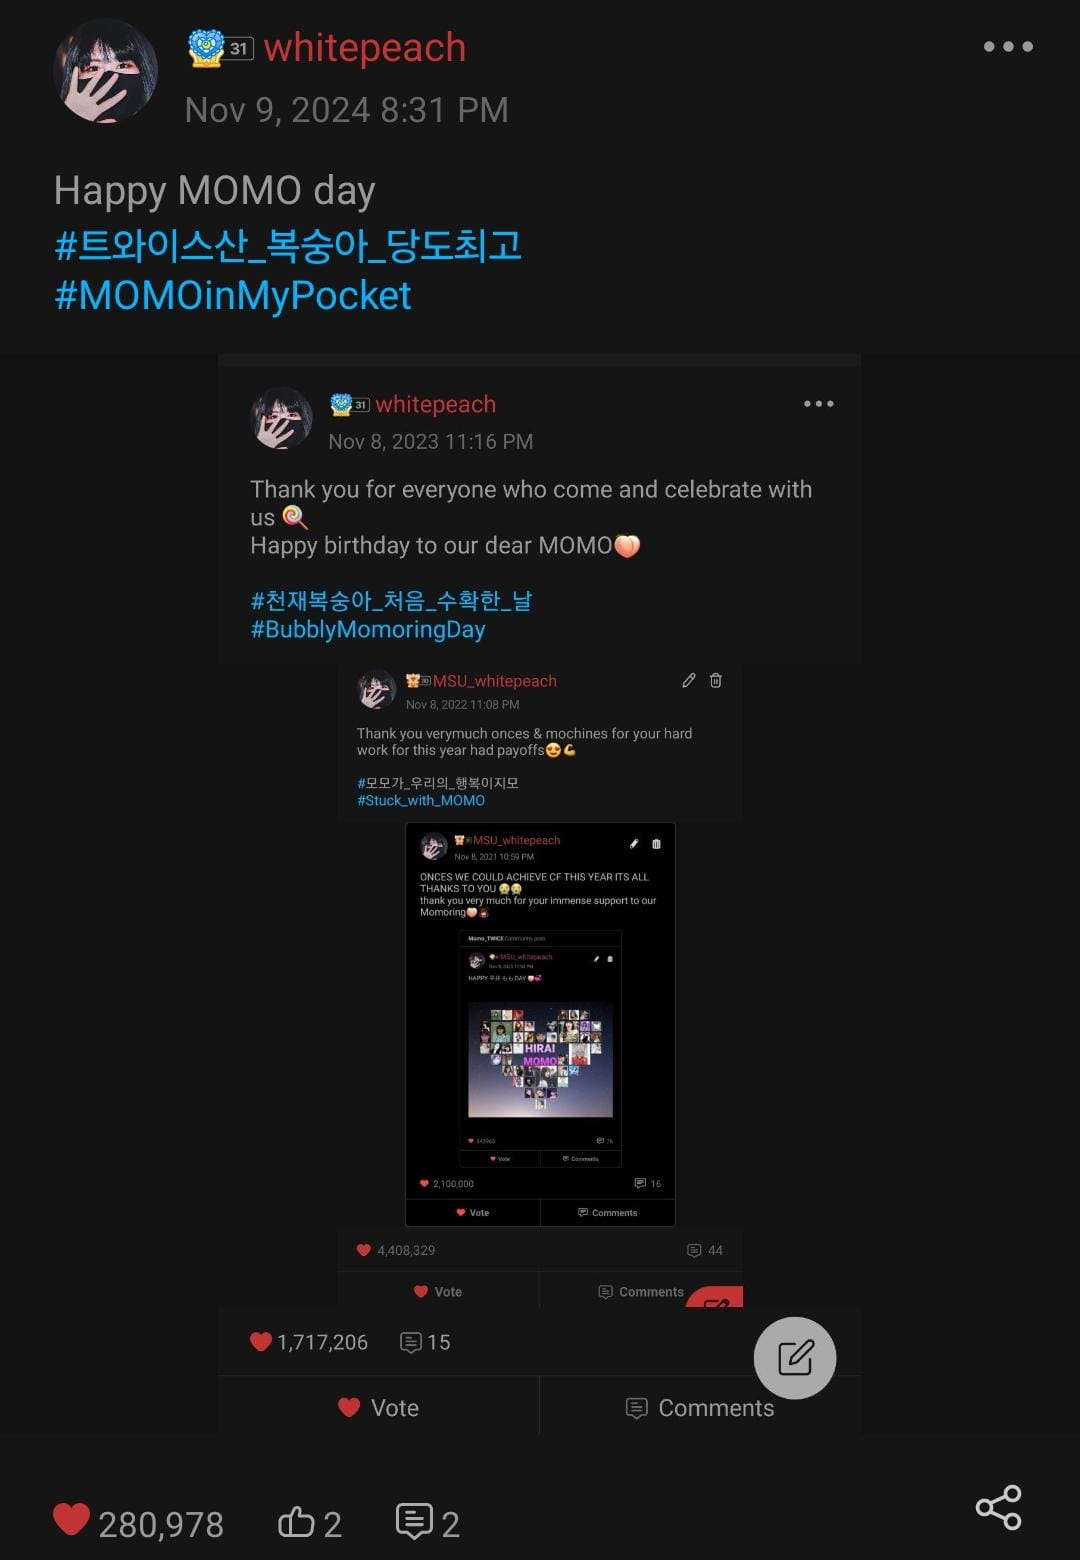The image size is (1080, 1560).
Task: Tap the share icon at bottom right
Action: tap(998, 1507)
